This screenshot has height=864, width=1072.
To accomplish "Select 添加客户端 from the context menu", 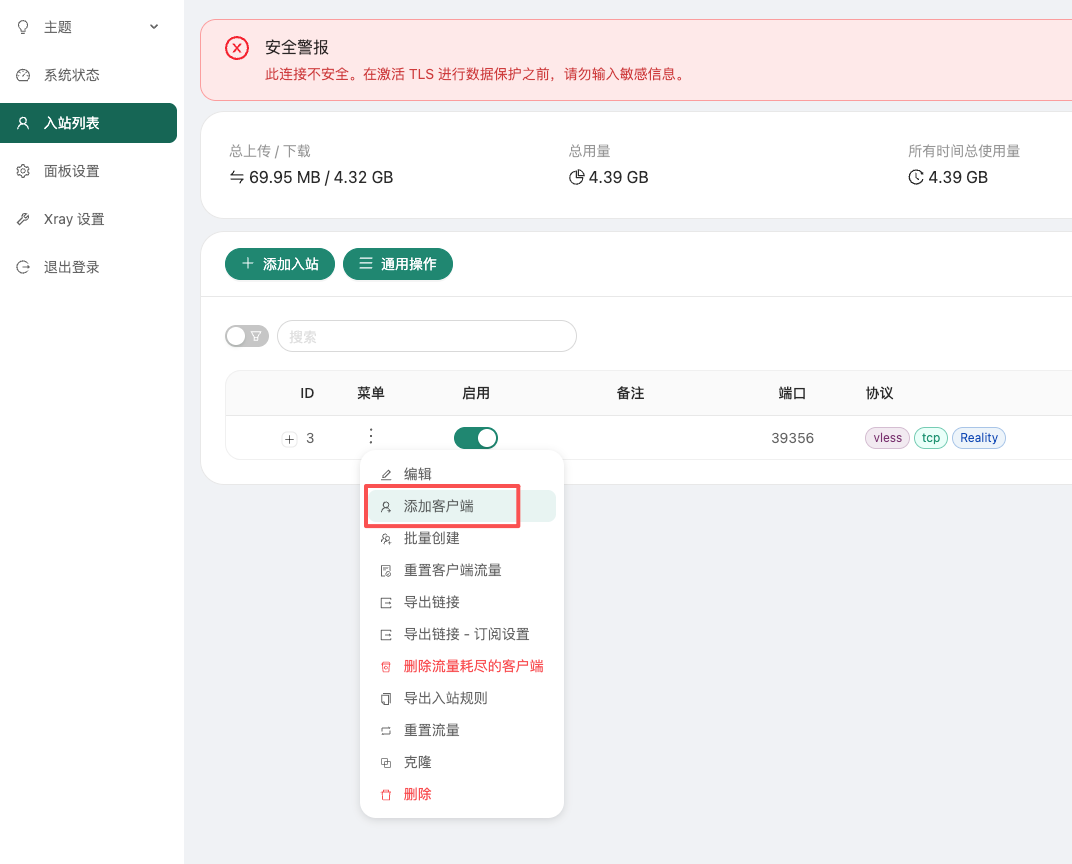I will 439,506.
